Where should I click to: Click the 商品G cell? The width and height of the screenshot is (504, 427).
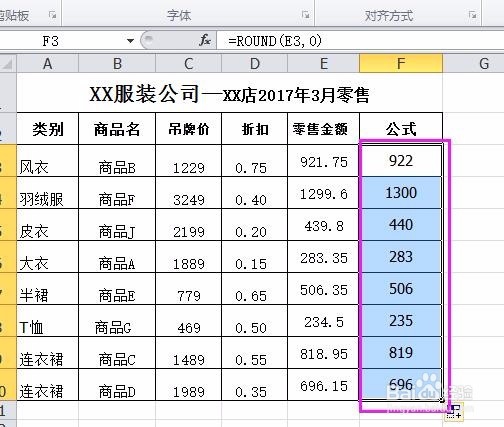coord(117,321)
